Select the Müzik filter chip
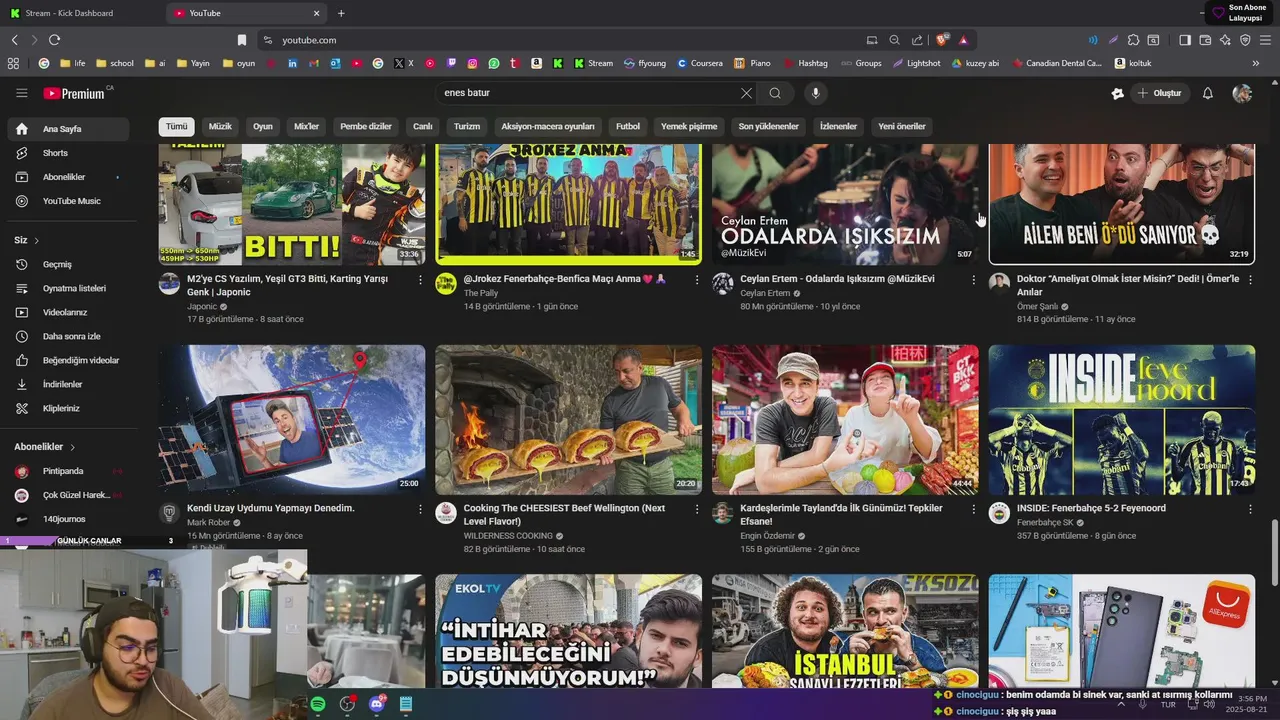1280x720 pixels. pos(220,127)
